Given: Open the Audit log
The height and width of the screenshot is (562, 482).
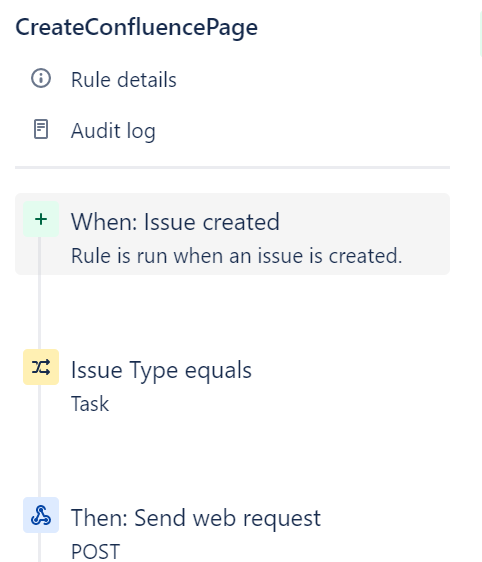Looking at the screenshot, I should tap(113, 130).
